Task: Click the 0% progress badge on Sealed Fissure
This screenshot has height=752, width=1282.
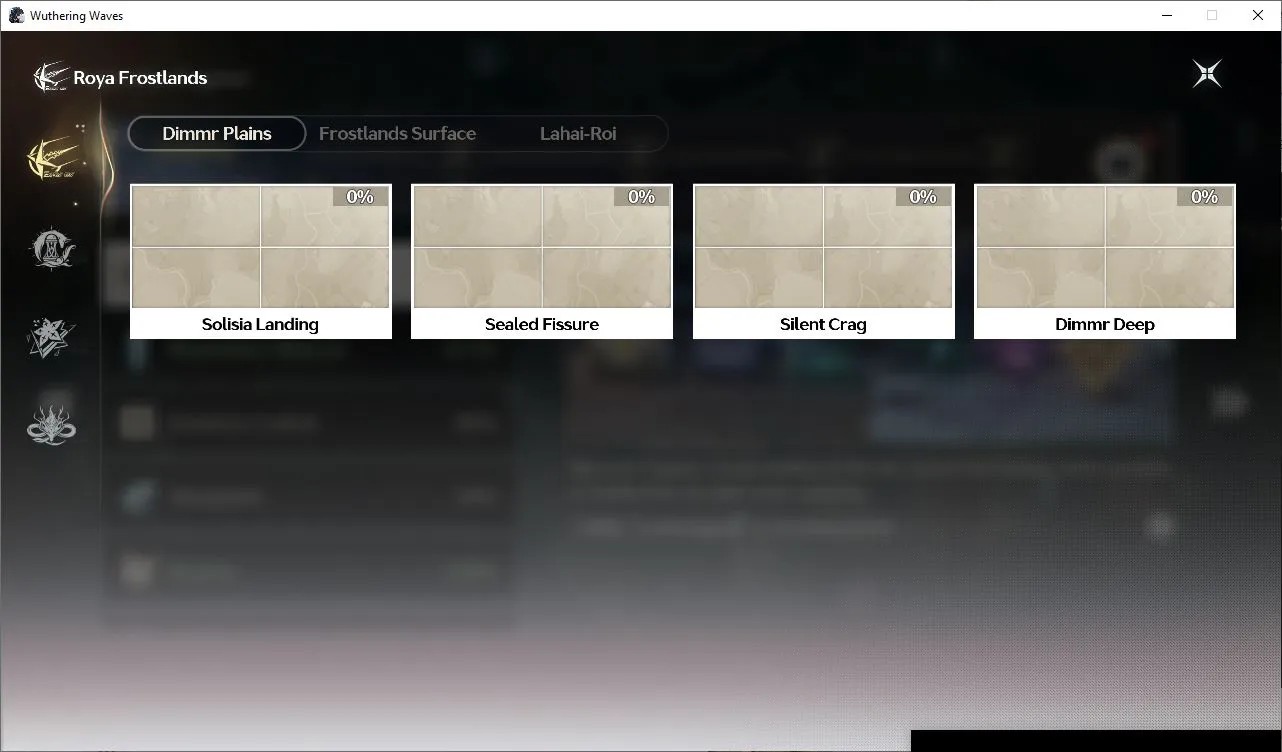Action: point(642,197)
